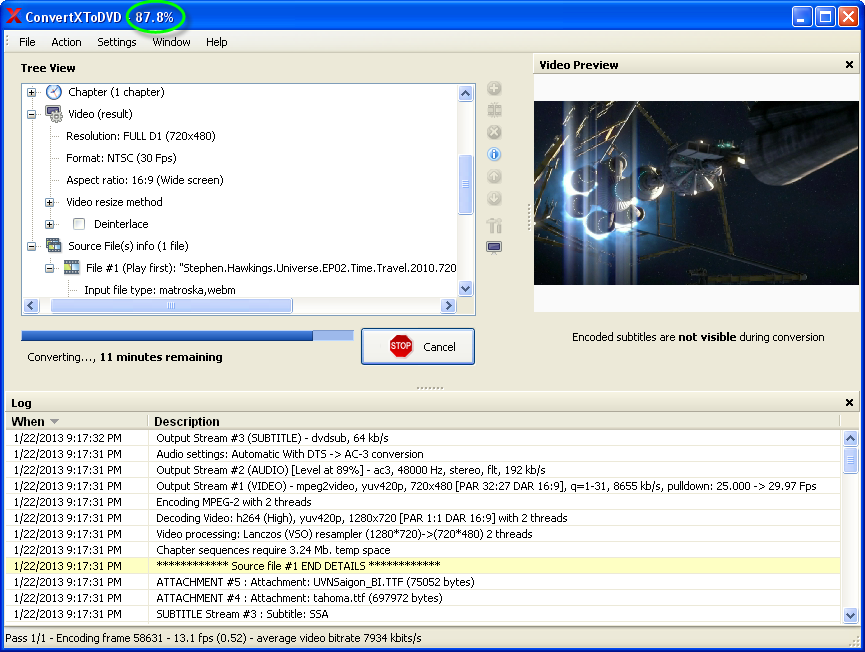
Task: Click the Video (result) gear monitor icon
Action: (54, 114)
